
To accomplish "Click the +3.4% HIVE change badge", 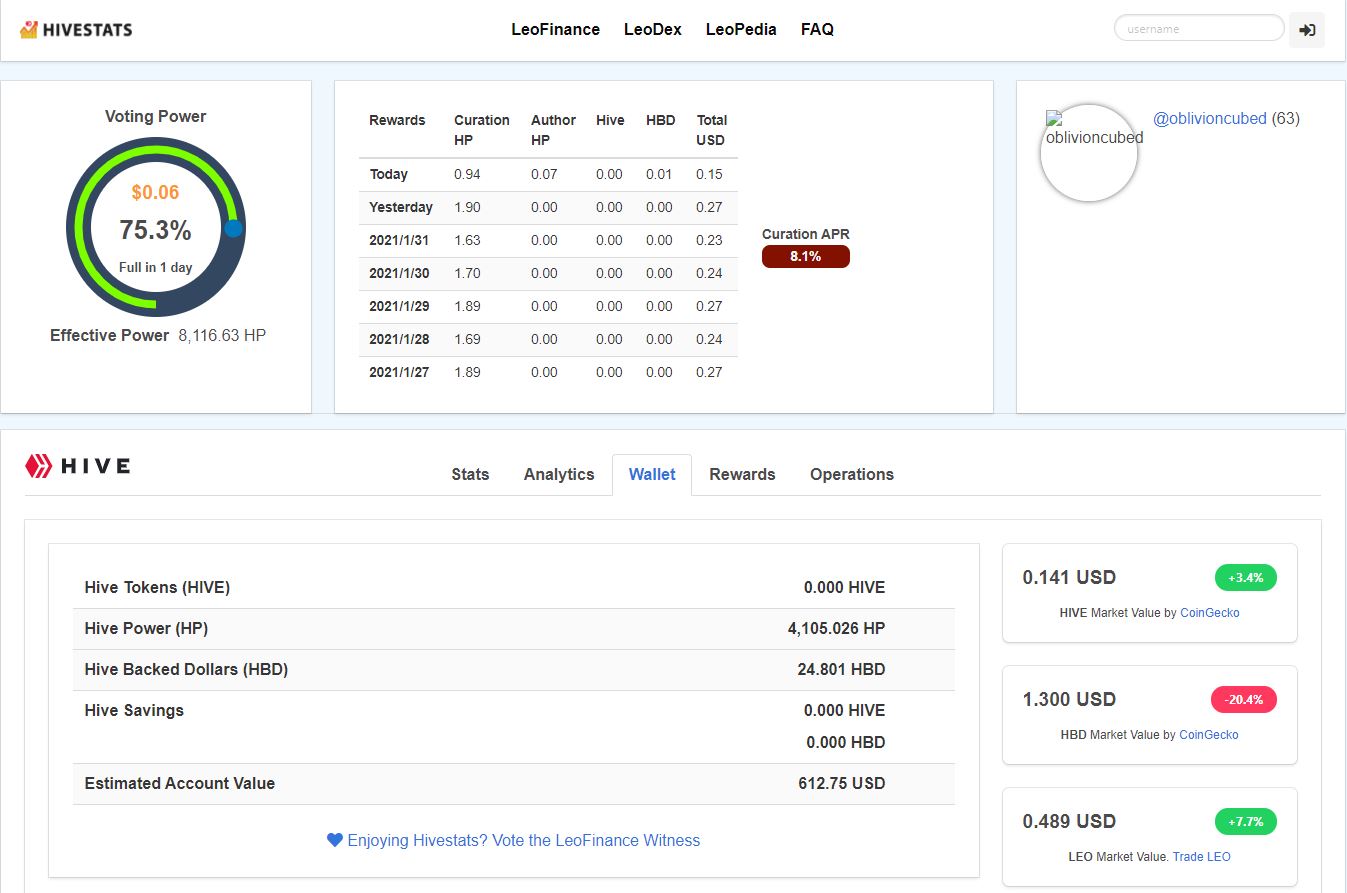I will click(1245, 577).
